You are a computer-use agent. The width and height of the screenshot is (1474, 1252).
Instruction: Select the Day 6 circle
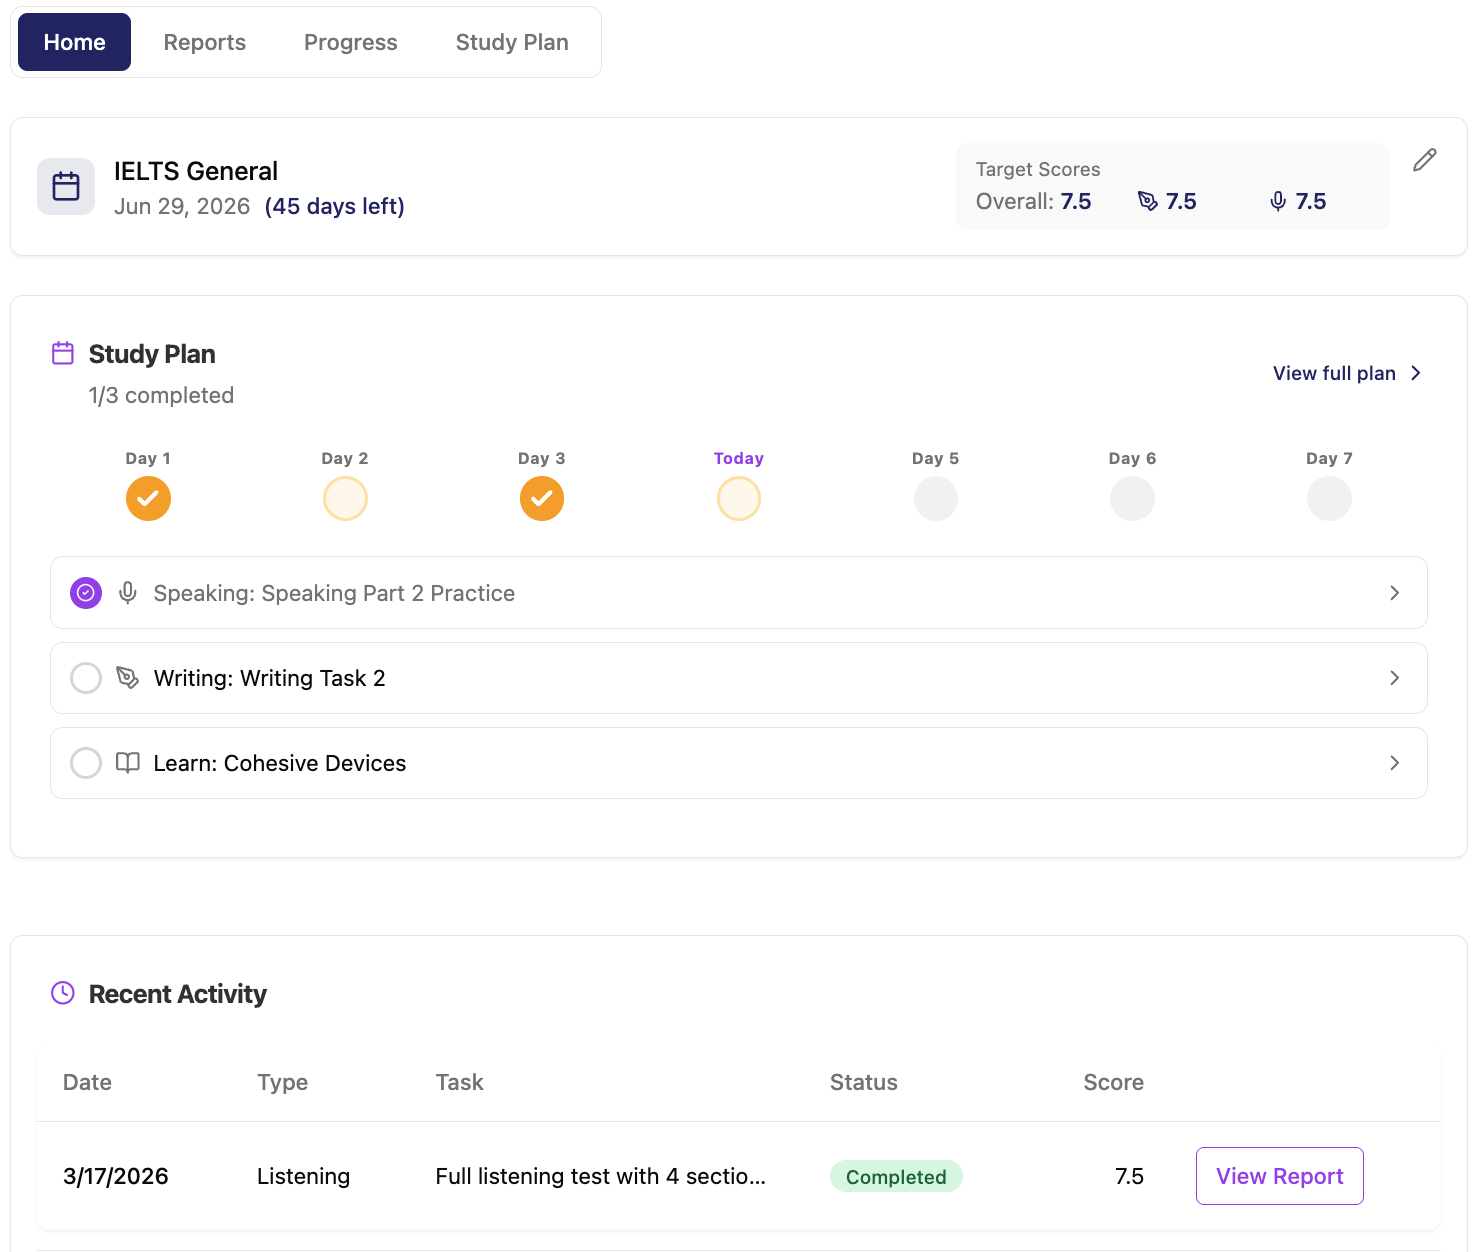click(x=1133, y=498)
